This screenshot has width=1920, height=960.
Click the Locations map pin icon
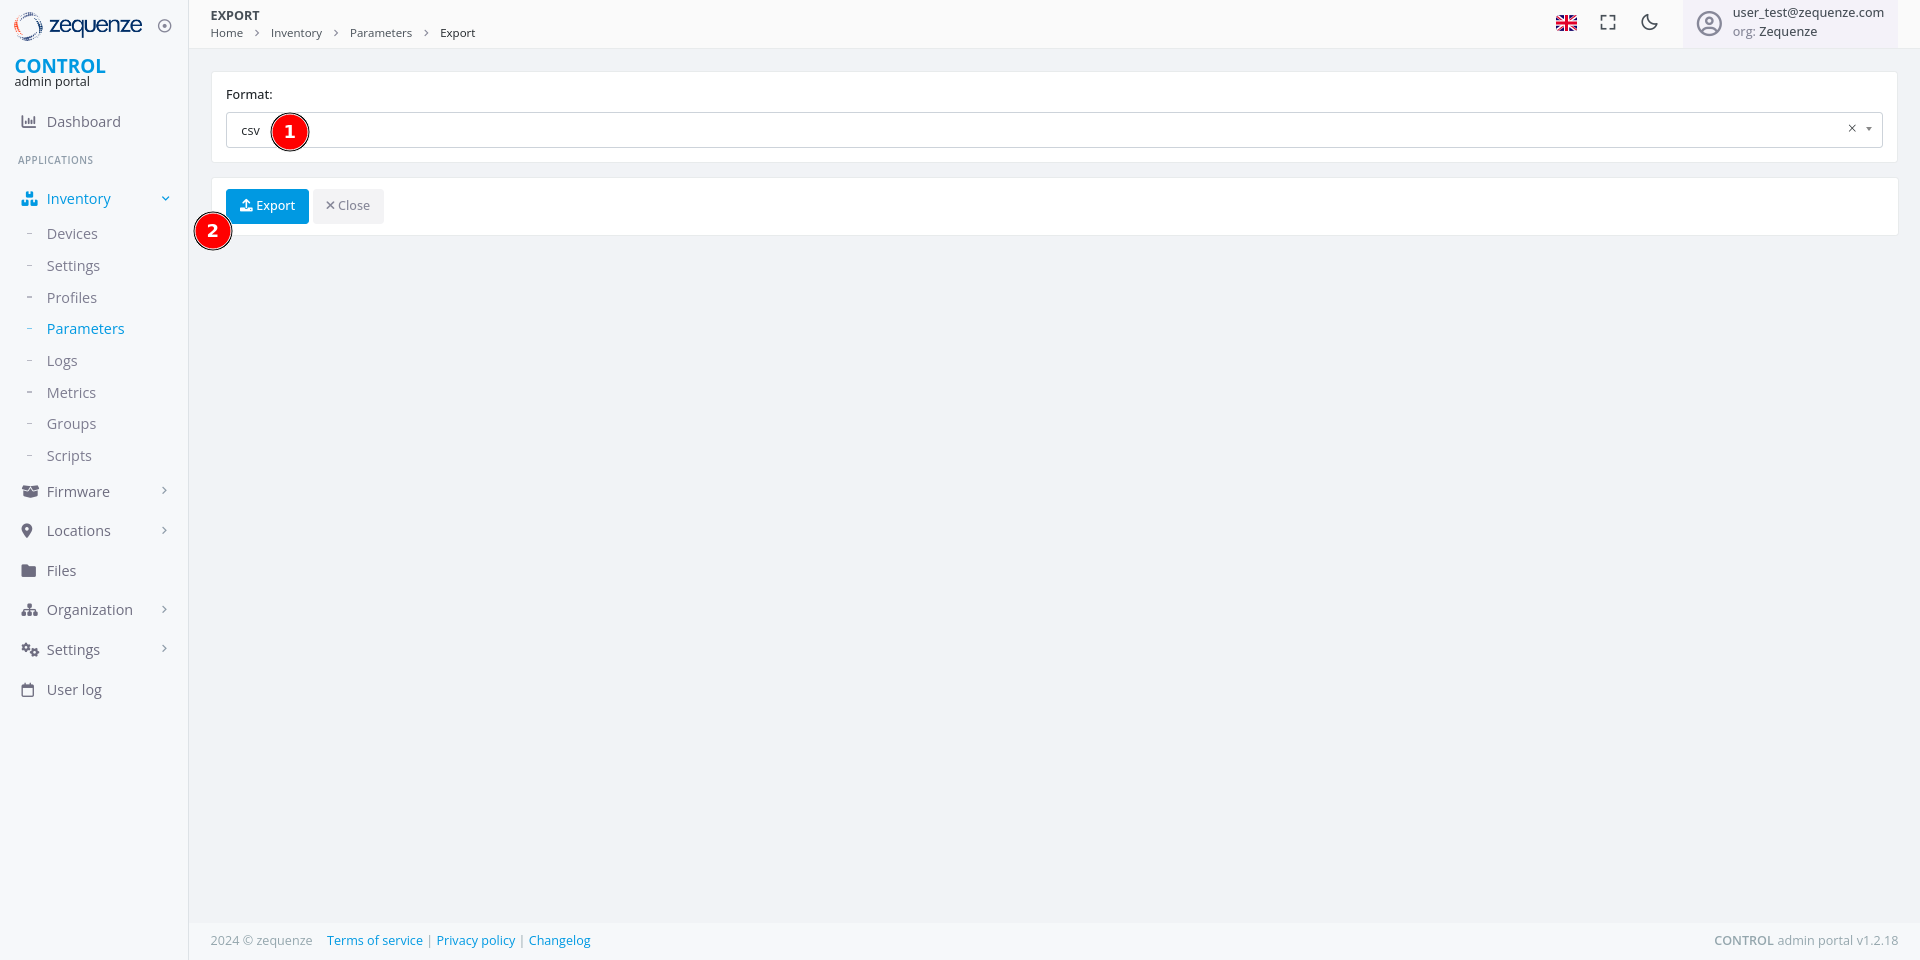[x=28, y=530]
